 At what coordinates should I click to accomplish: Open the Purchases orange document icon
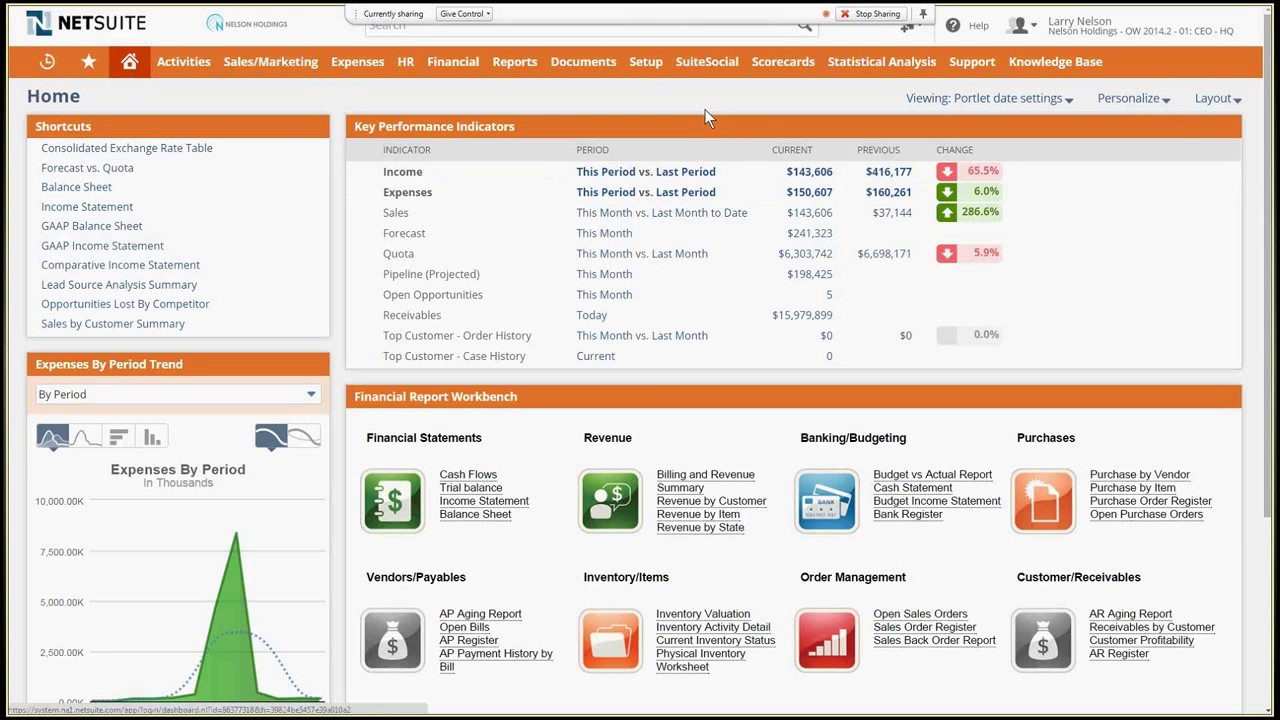[x=1043, y=500]
